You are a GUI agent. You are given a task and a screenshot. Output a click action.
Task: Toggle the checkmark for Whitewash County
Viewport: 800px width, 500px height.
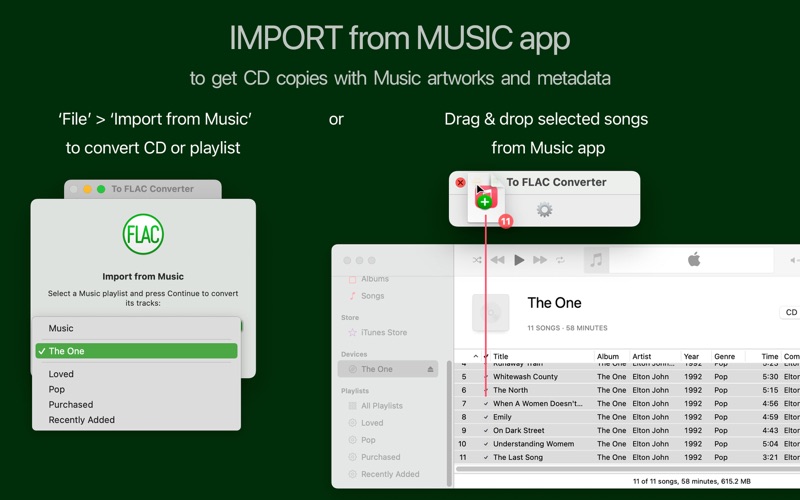click(486, 377)
